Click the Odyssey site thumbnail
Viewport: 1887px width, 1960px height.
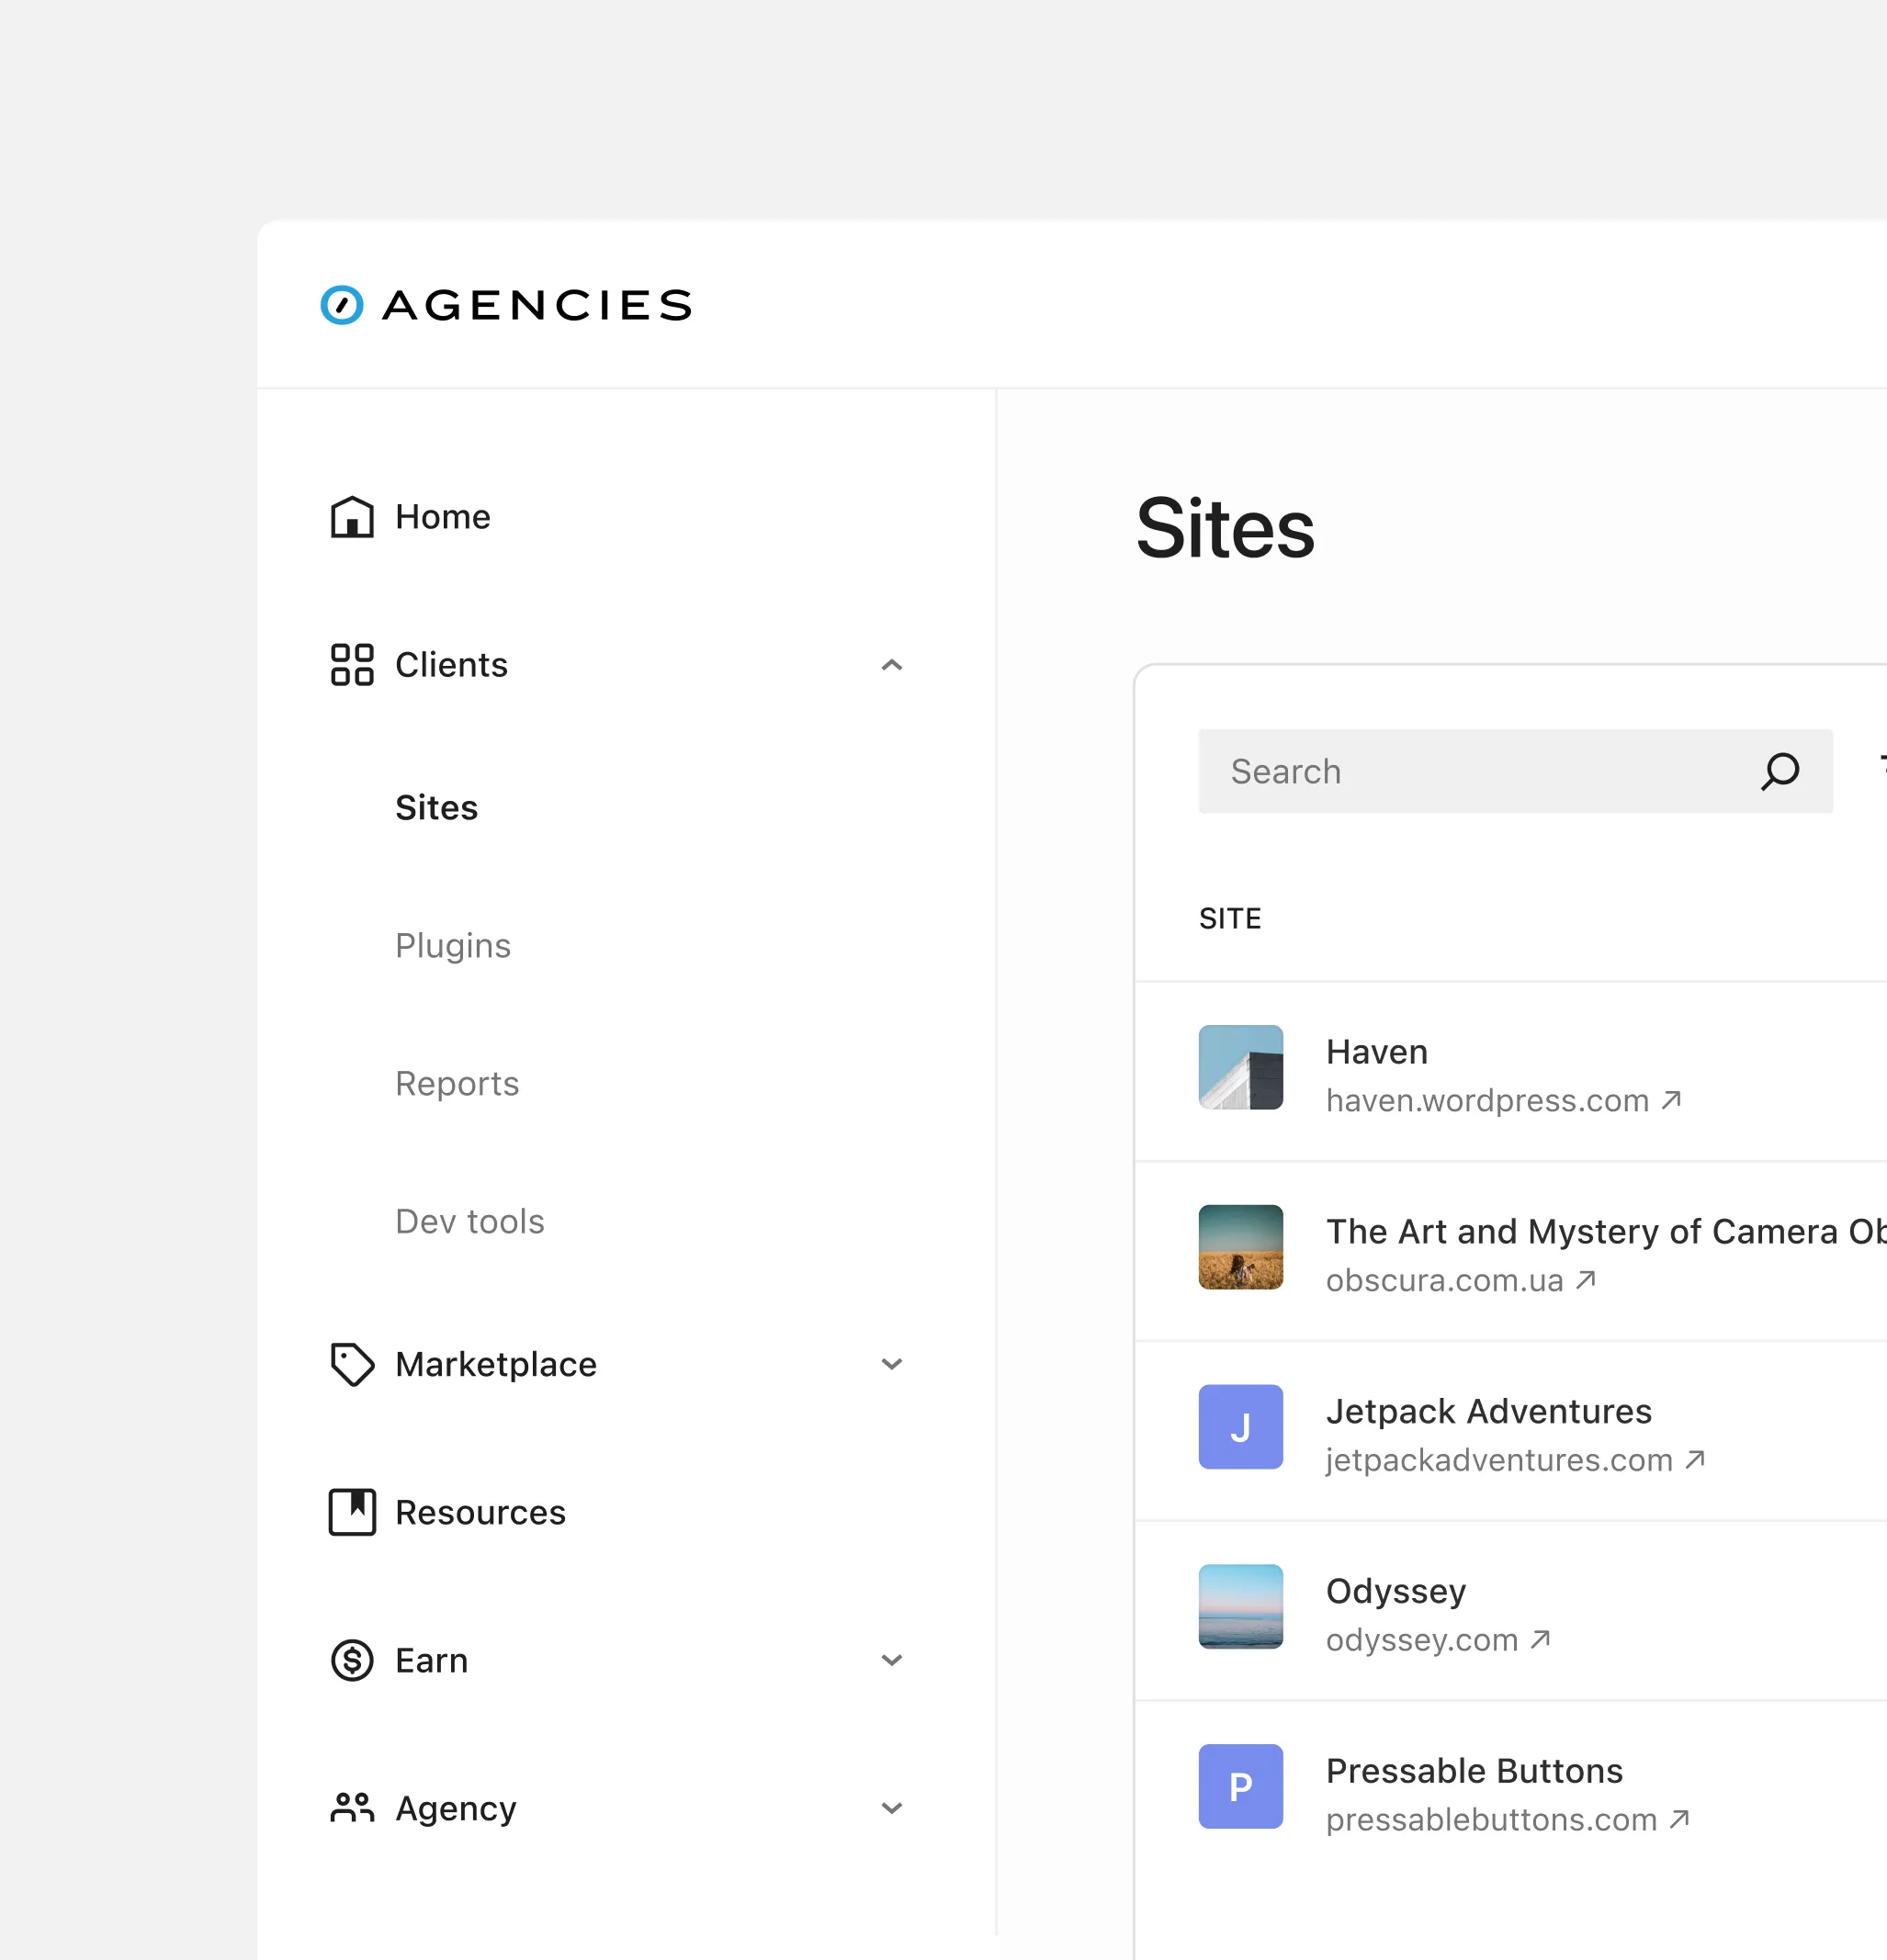point(1241,1607)
